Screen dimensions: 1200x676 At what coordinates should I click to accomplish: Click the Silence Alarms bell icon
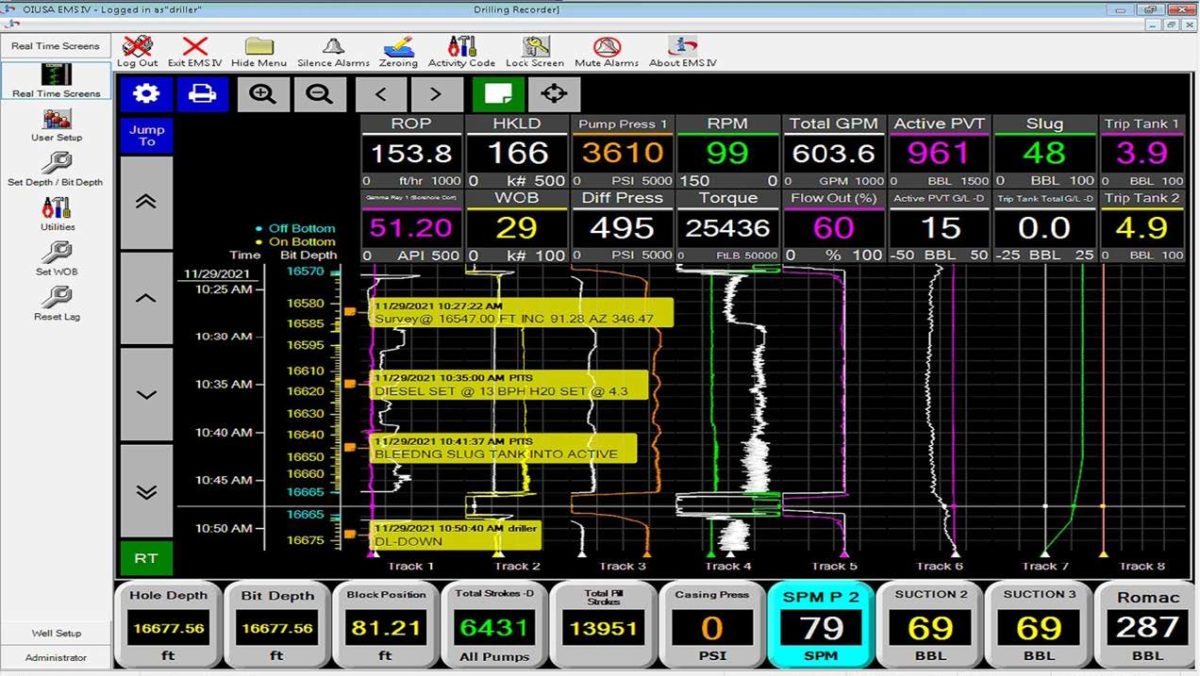tap(332, 48)
